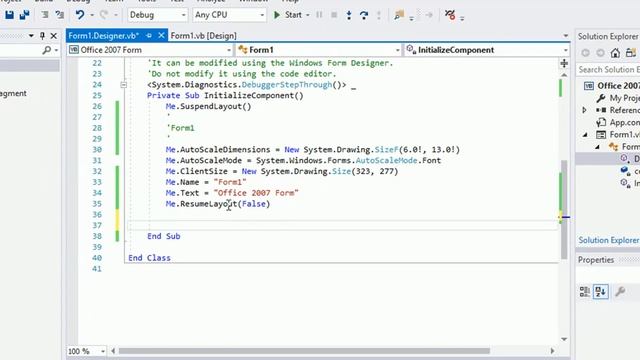This screenshot has width=640, height=360.
Task: Click the Redo arrow icon
Action: (104, 15)
